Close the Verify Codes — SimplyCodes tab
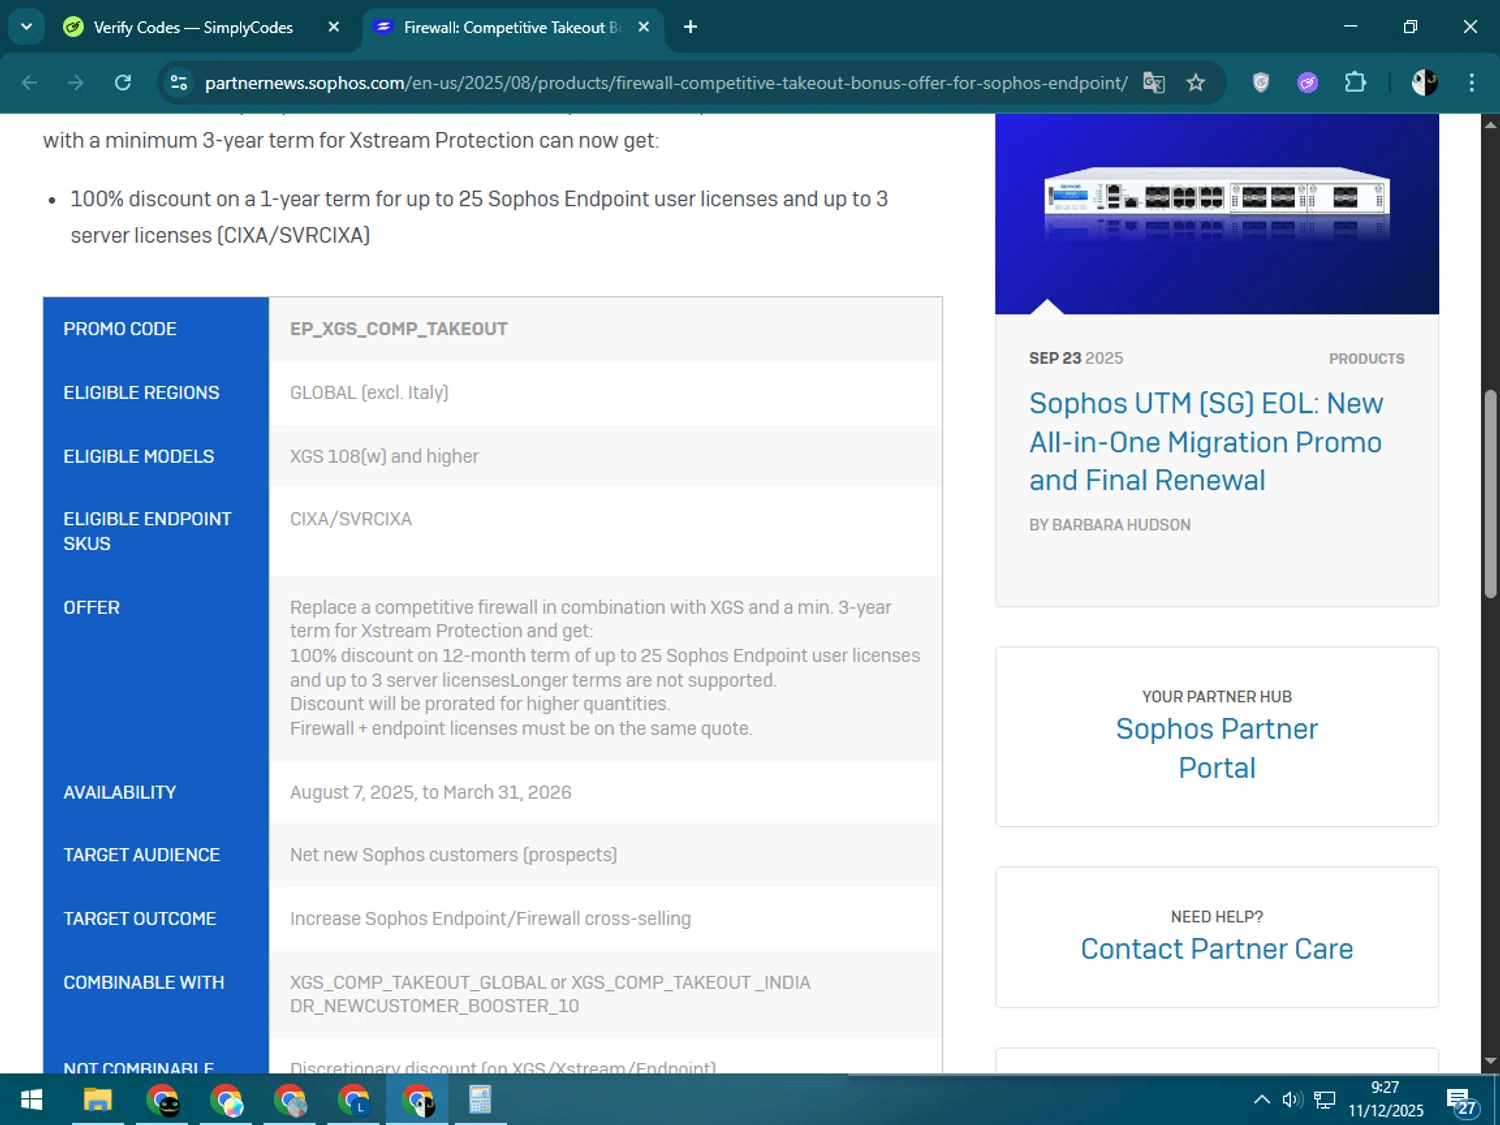The width and height of the screenshot is (1500, 1125). click(x=334, y=27)
